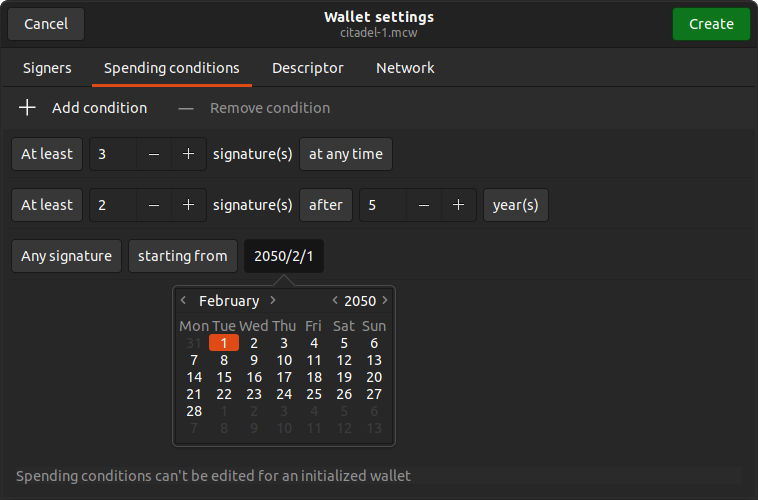Click the Cancel button
This screenshot has height=500, width=758.
pyautogui.click(x=46, y=24)
